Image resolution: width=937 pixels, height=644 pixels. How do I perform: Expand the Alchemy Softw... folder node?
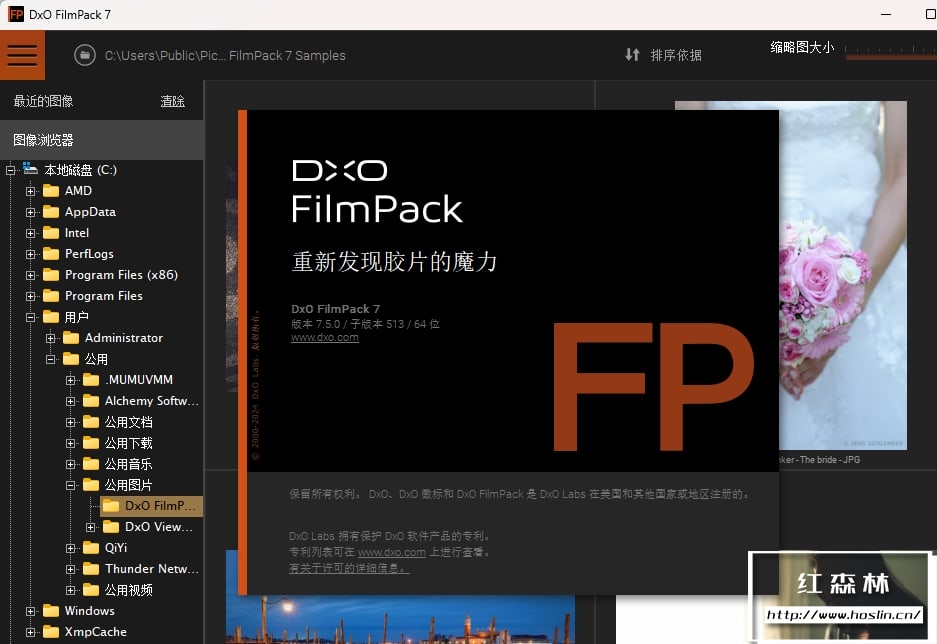(71, 401)
